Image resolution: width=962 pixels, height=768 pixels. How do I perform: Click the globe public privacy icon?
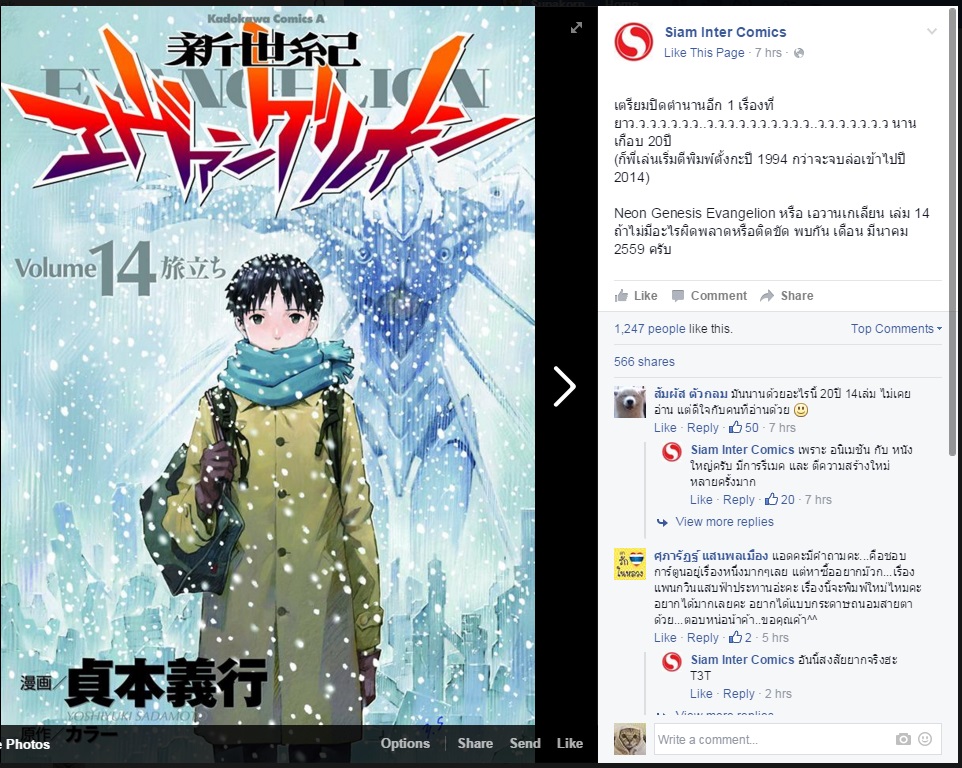[799, 53]
